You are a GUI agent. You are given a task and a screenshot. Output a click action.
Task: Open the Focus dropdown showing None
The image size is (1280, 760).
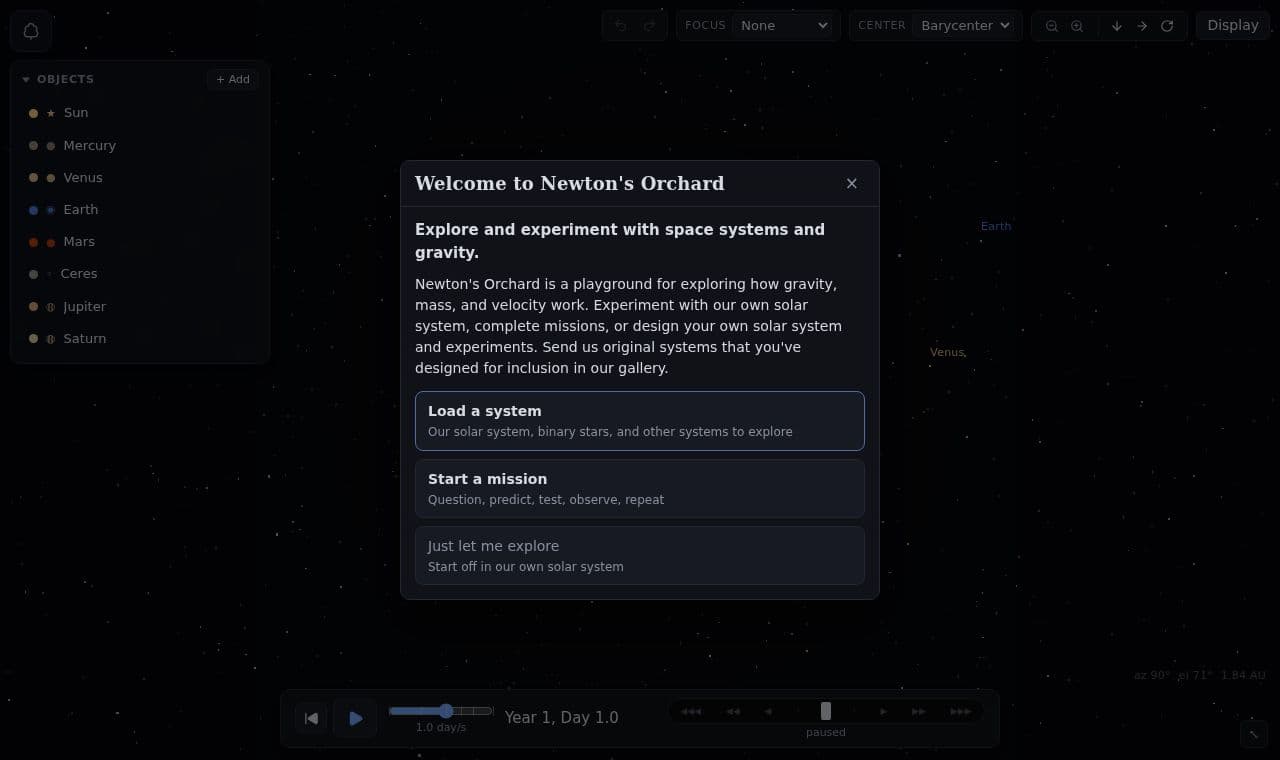[783, 26]
